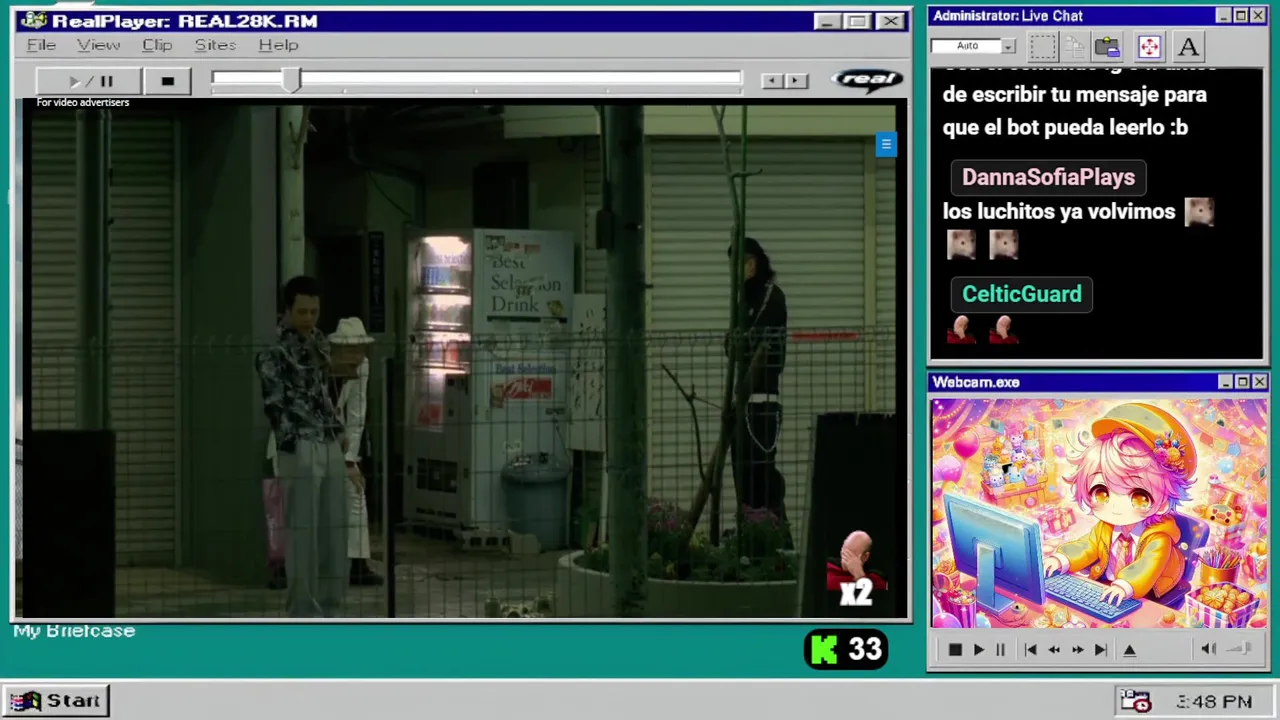The image size is (1280, 720).
Task: Click the scheduler tray icon in taskbar
Action: tap(1135, 702)
